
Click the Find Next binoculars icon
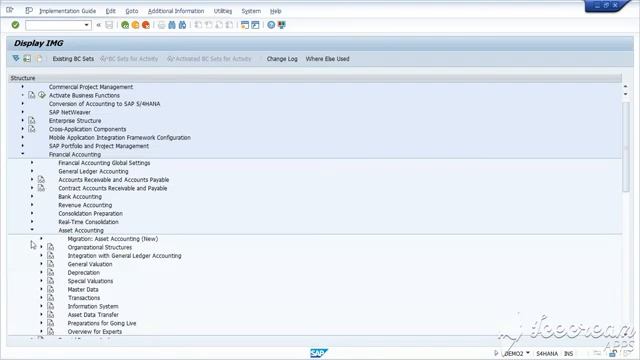(182, 25)
